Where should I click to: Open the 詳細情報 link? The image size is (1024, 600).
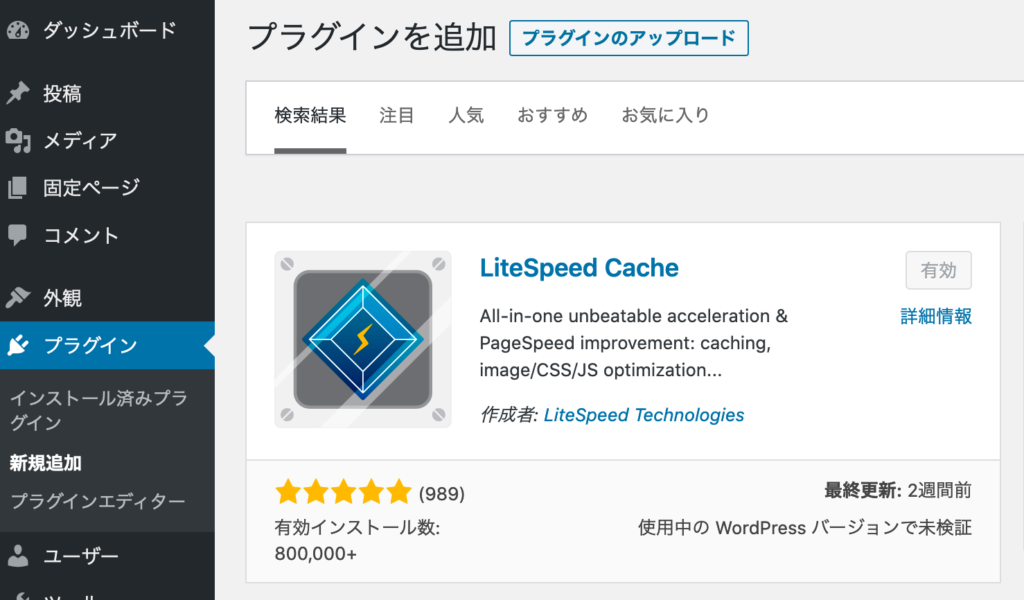[x=936, y=317]
